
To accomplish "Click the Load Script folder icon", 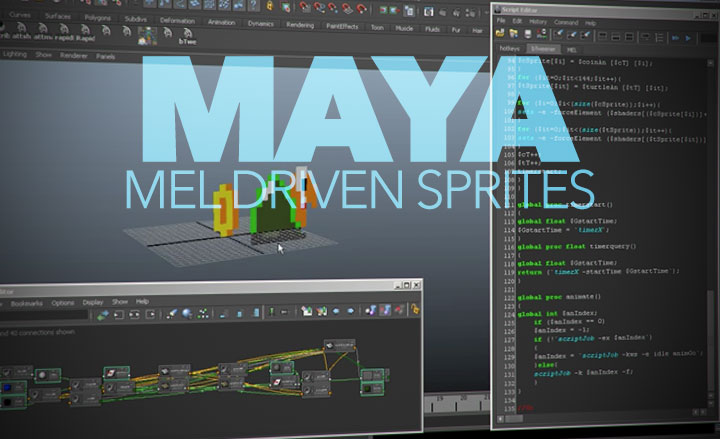I will [500, 33].
